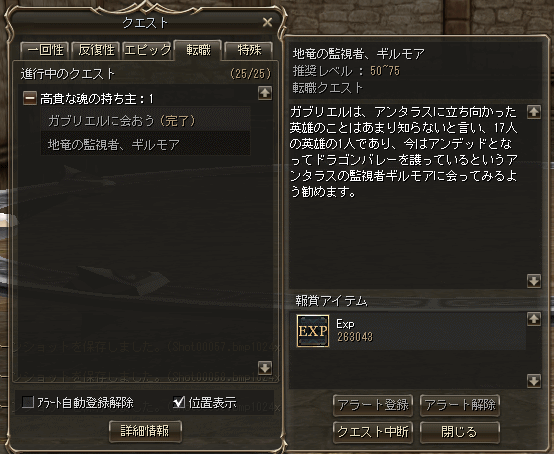
Task: Open the 特殊 quest tab
Action: [x=249, y=50]
